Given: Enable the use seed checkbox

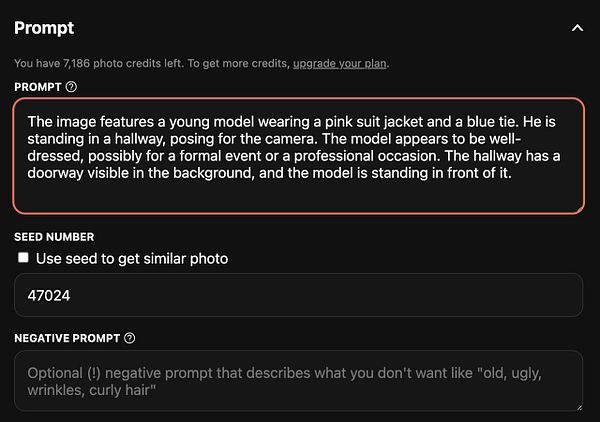Looking at the screenshot, I should 23,258.
